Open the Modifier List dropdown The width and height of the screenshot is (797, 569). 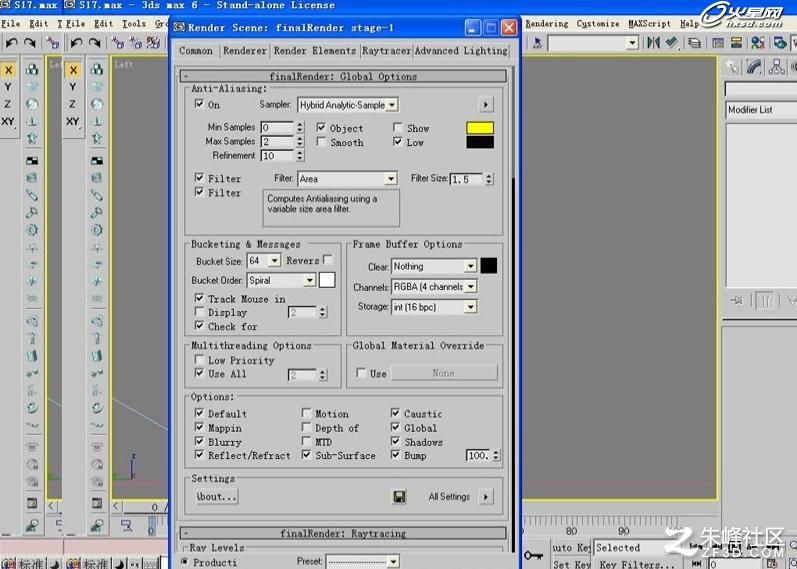tap(761, 110)
